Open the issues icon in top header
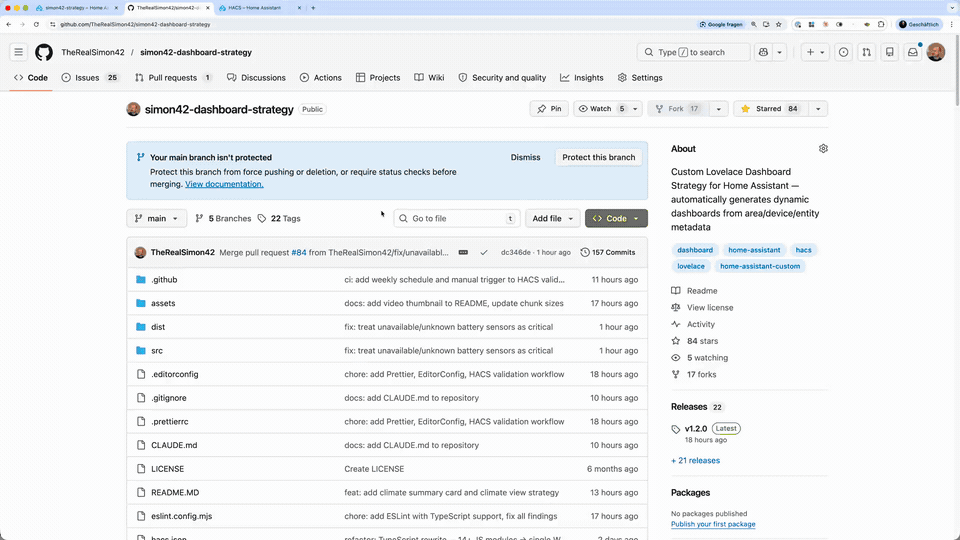960x540 pixels. point(844,52)
